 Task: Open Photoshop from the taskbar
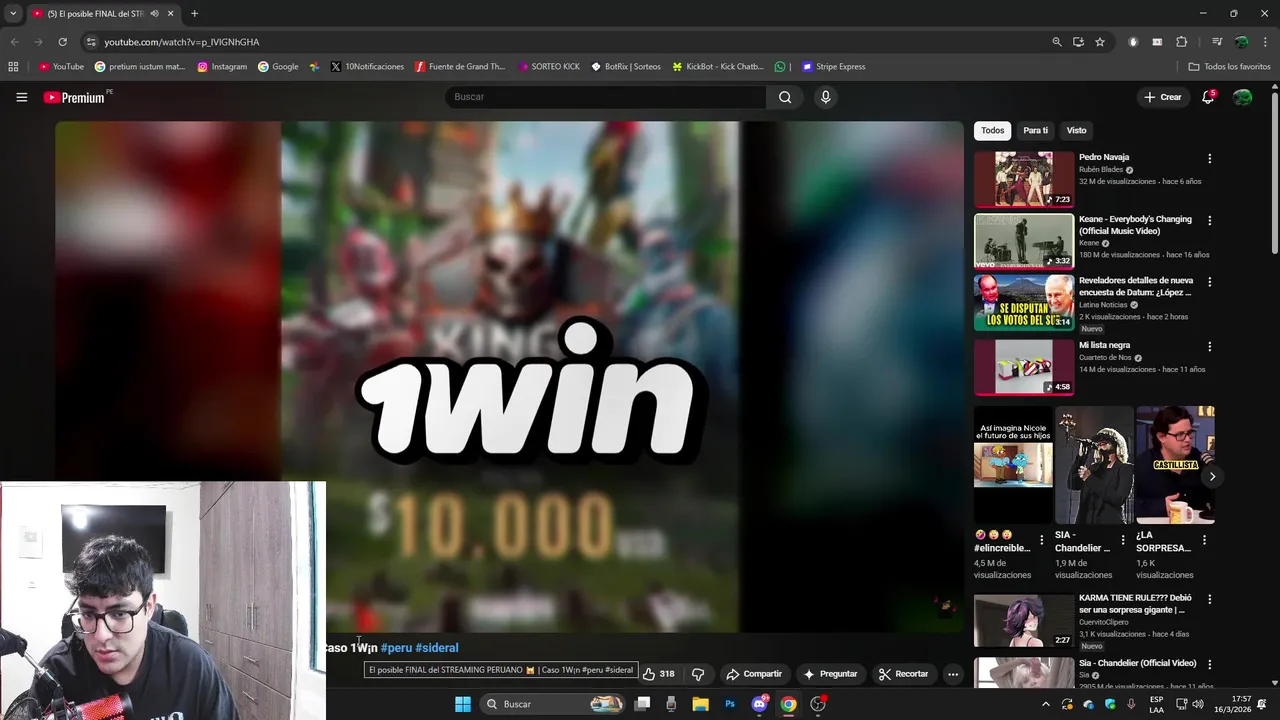[730, 704]
